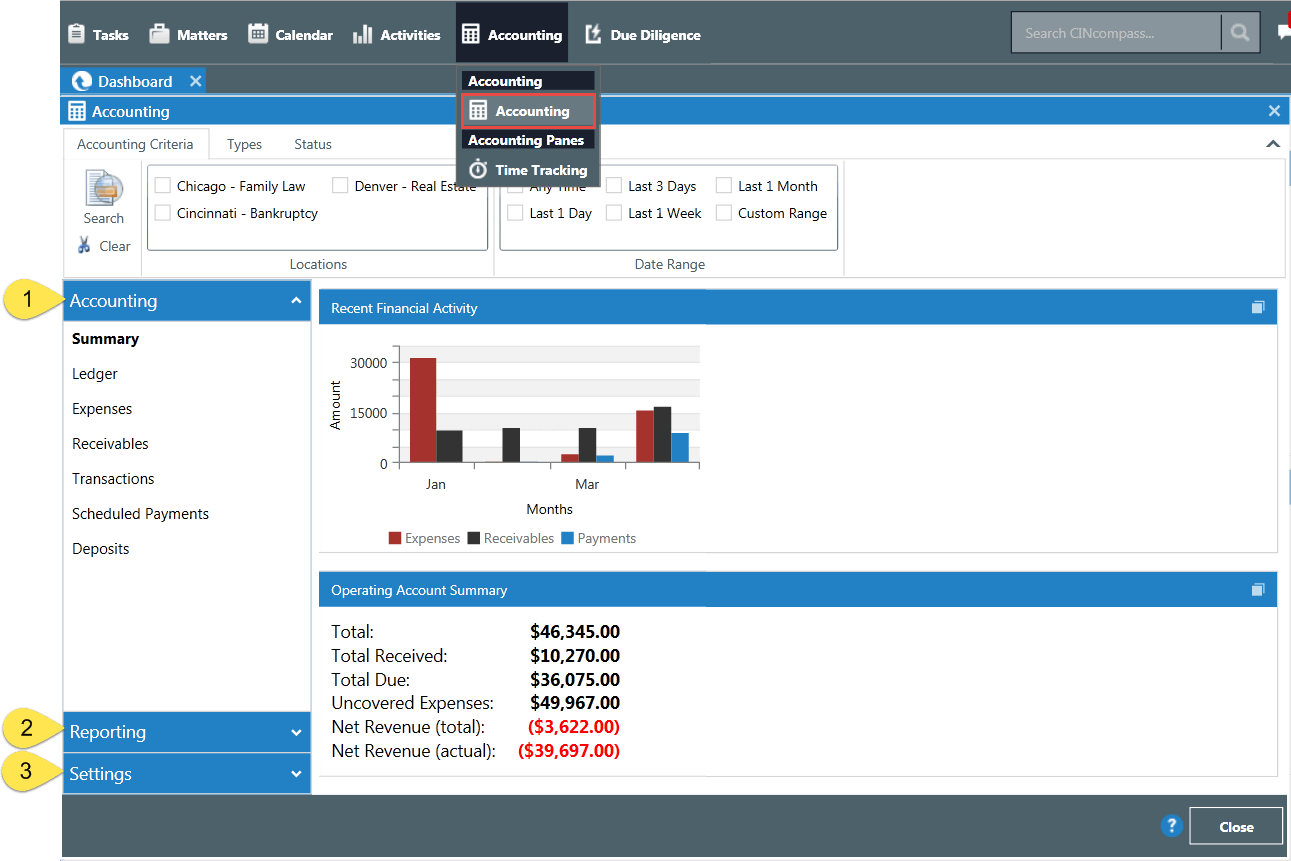The image size is (1291, 861).
Task: Open the Calendar icon in the top bar
Action: pos(258,32)
